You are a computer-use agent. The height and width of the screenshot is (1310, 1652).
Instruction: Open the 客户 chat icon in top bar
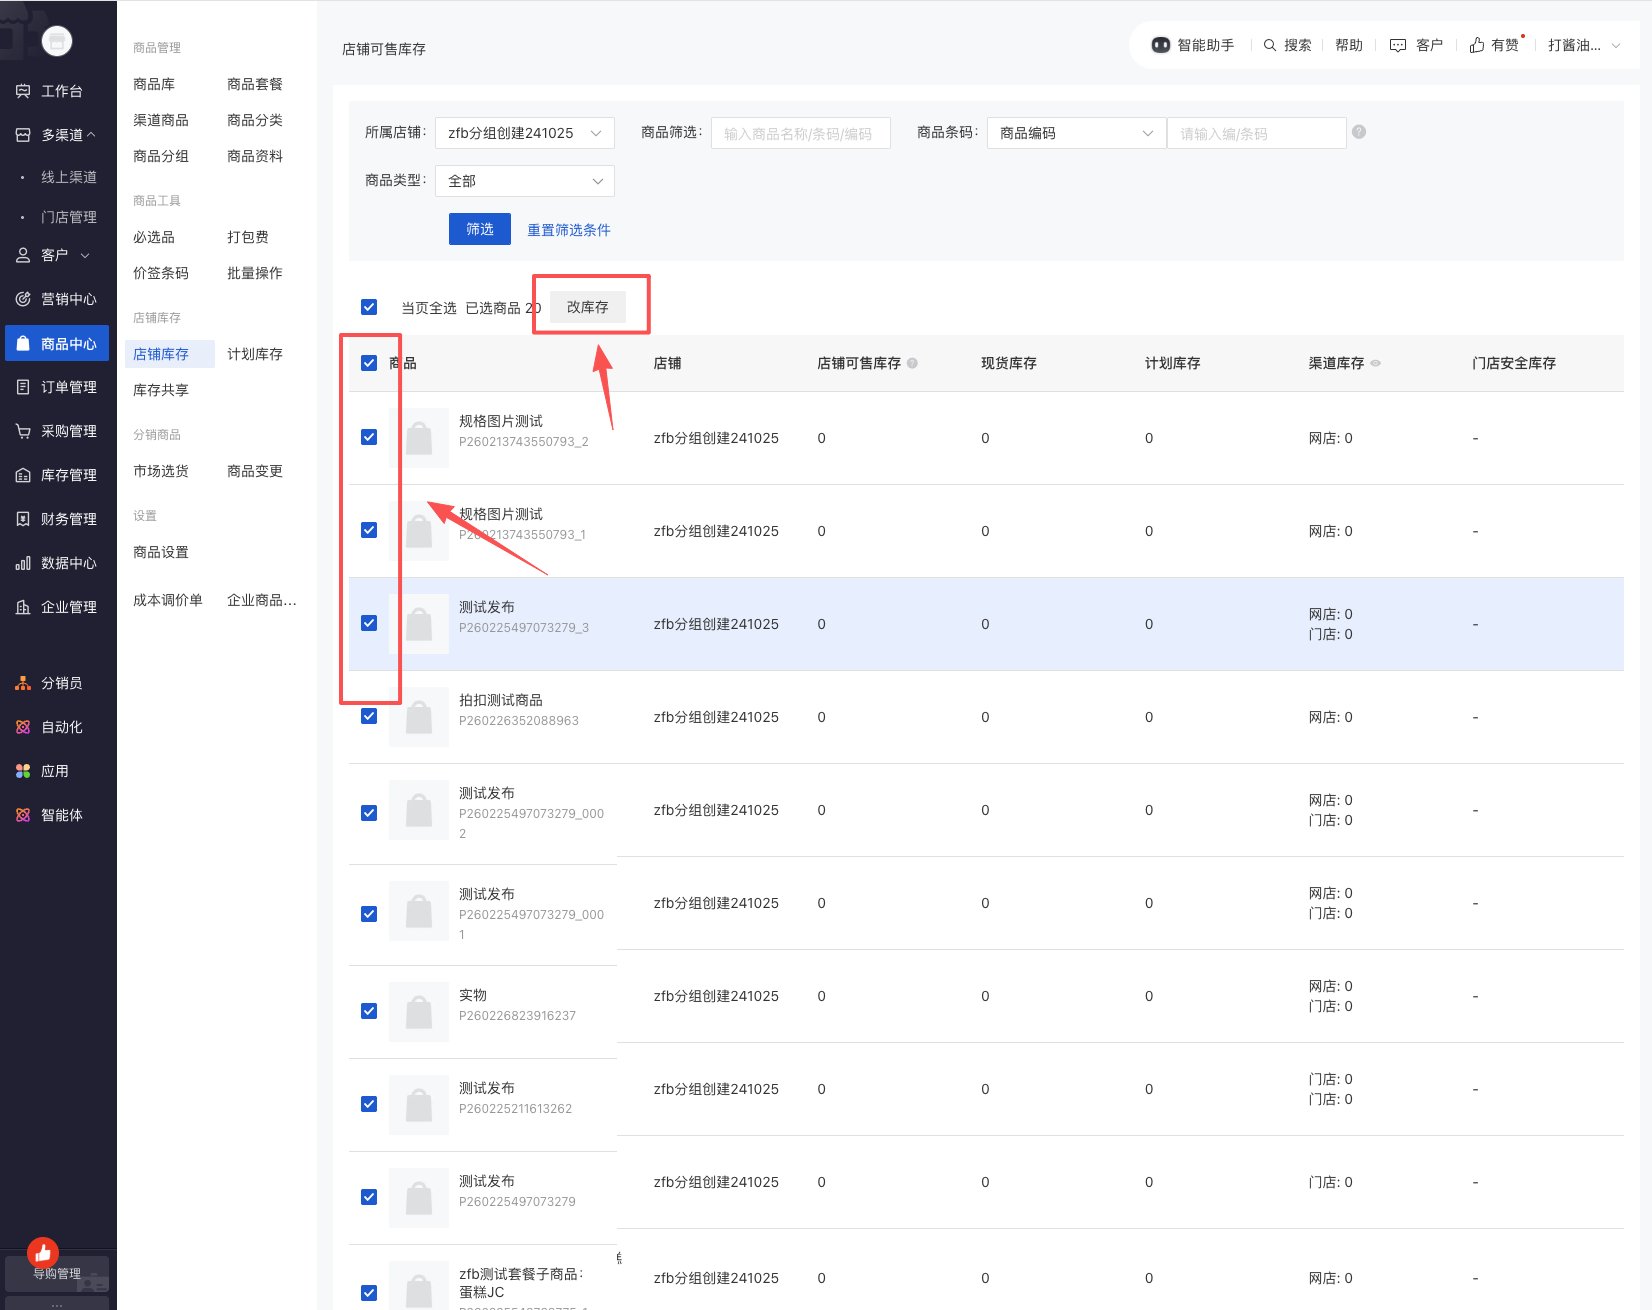1398,45
